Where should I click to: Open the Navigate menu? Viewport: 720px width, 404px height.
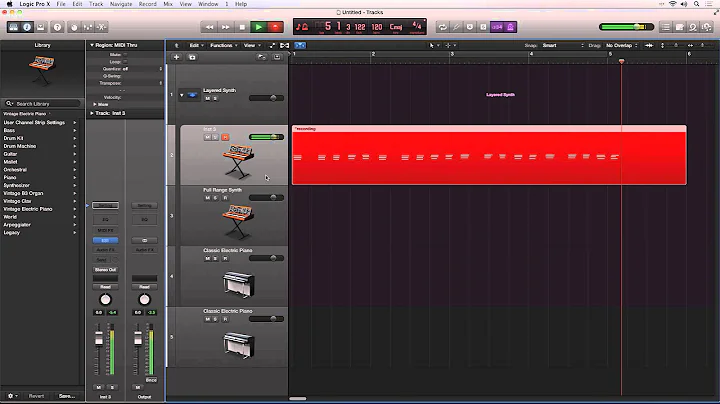[x=121, y=4]
